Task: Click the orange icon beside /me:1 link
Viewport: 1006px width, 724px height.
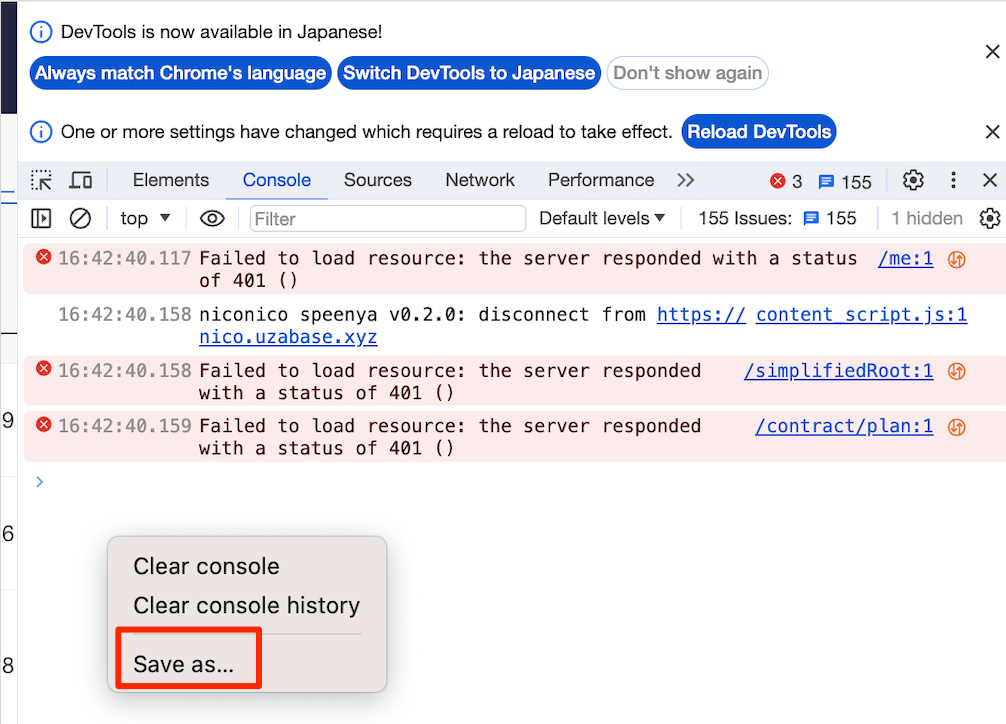Action: [x=956, y=259]
